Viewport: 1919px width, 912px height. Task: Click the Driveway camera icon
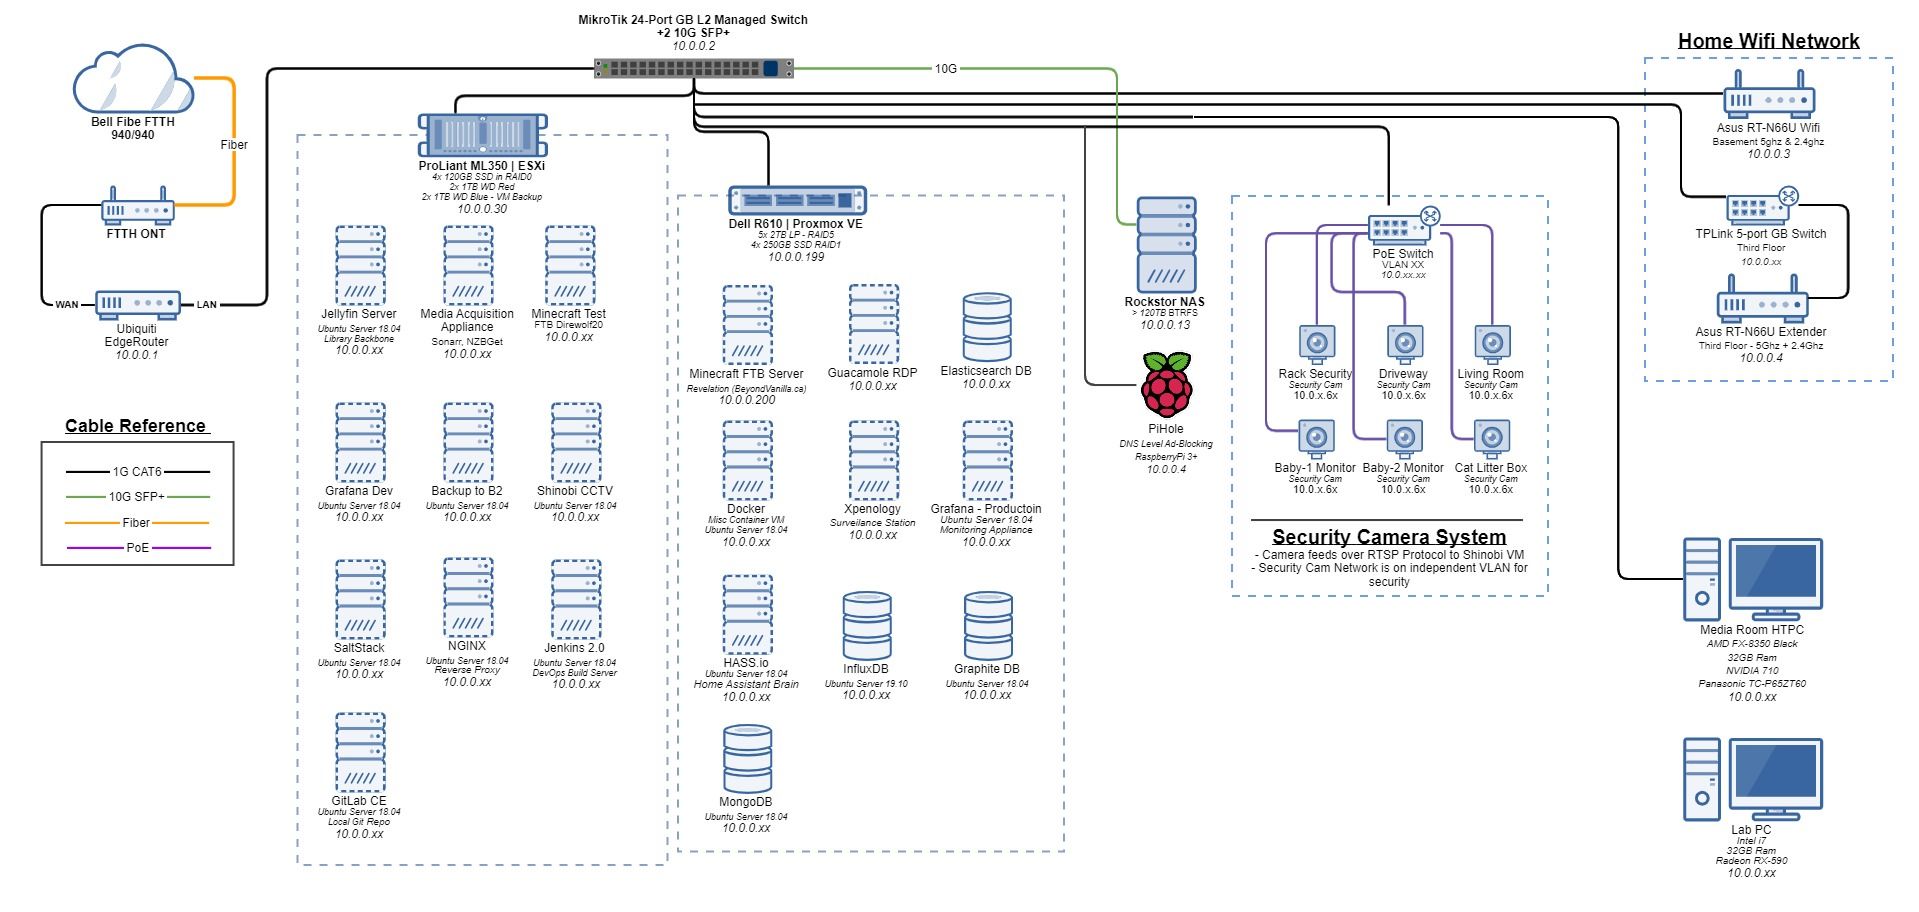click(x=1404, y=344)
